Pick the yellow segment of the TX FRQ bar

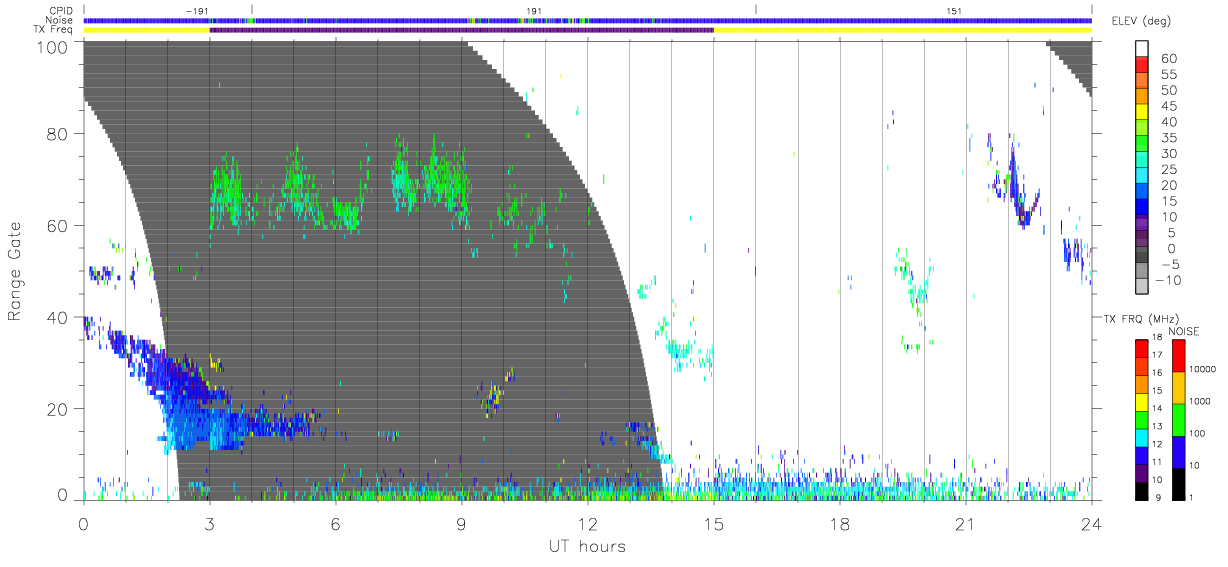pyautogui.click(x=1142, y=401)
